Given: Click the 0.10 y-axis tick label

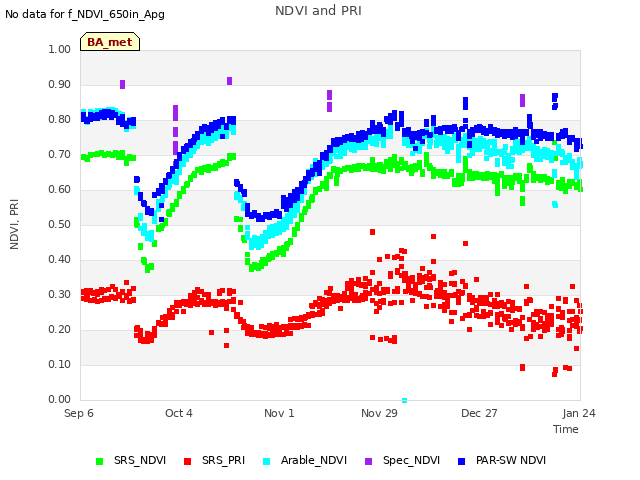Looking at the screenshot, I should 60,364.
